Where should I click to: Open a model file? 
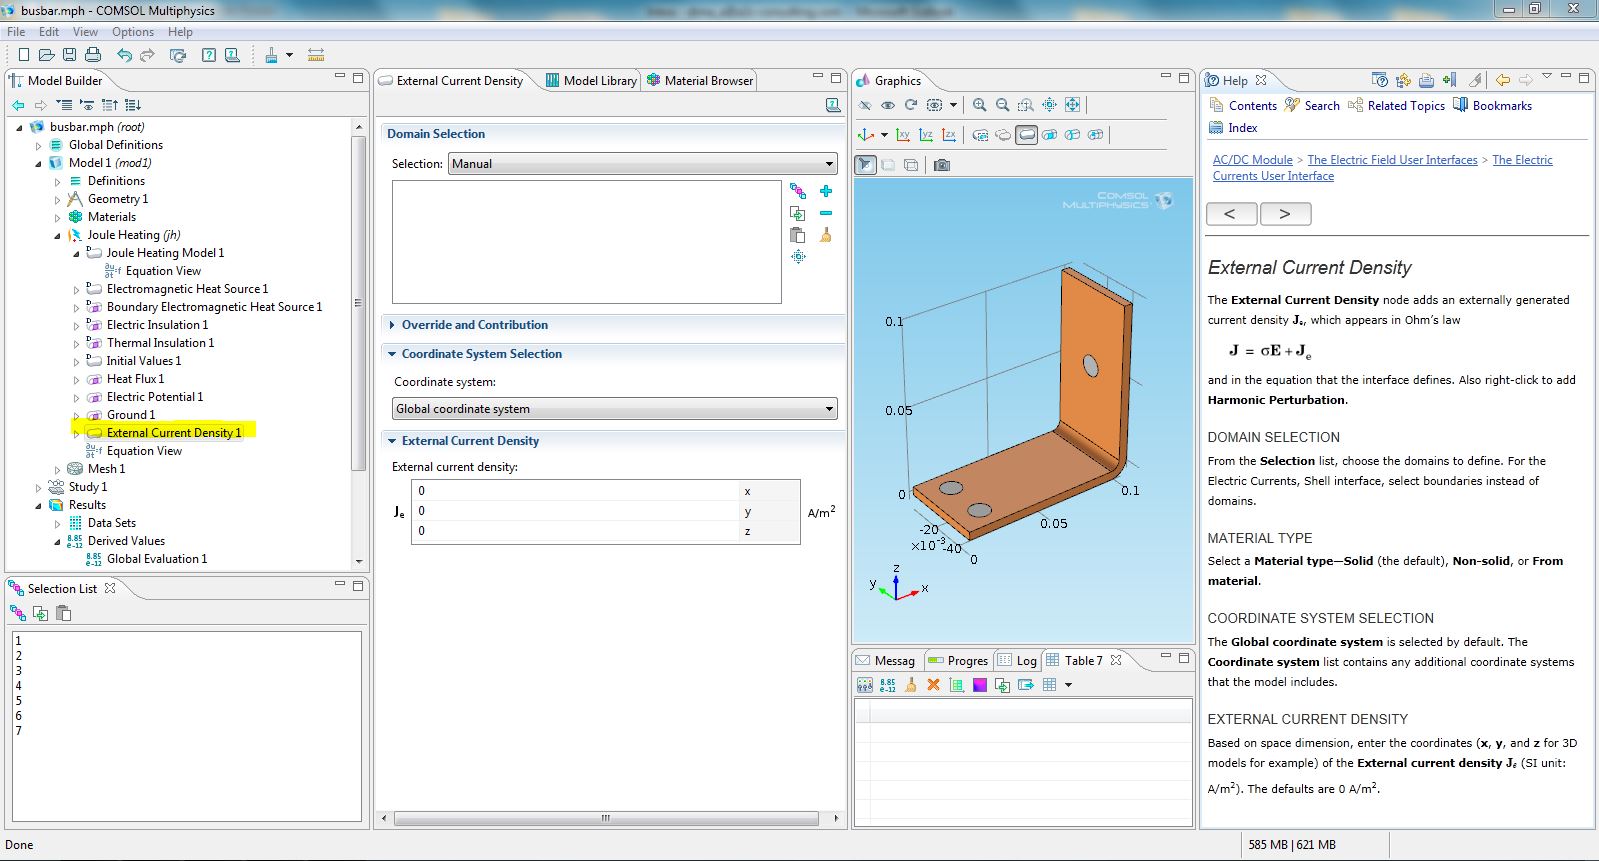pyautogui.click(x=46, y=55)
